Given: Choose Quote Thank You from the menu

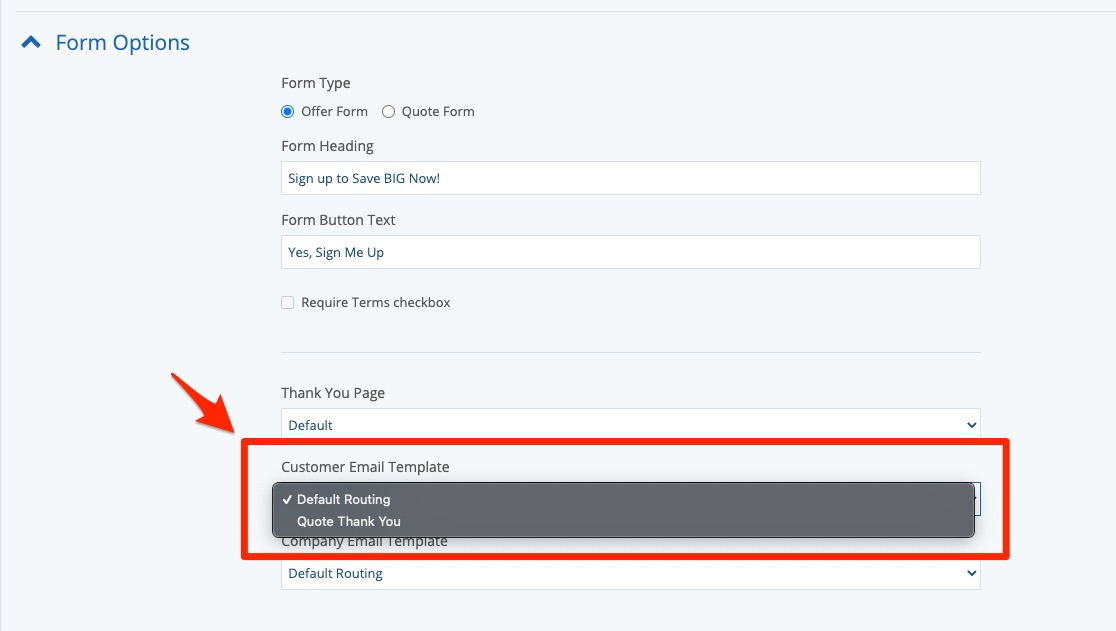Looking at the screenshot, I should pyautogui.click(x=348, y=521).
